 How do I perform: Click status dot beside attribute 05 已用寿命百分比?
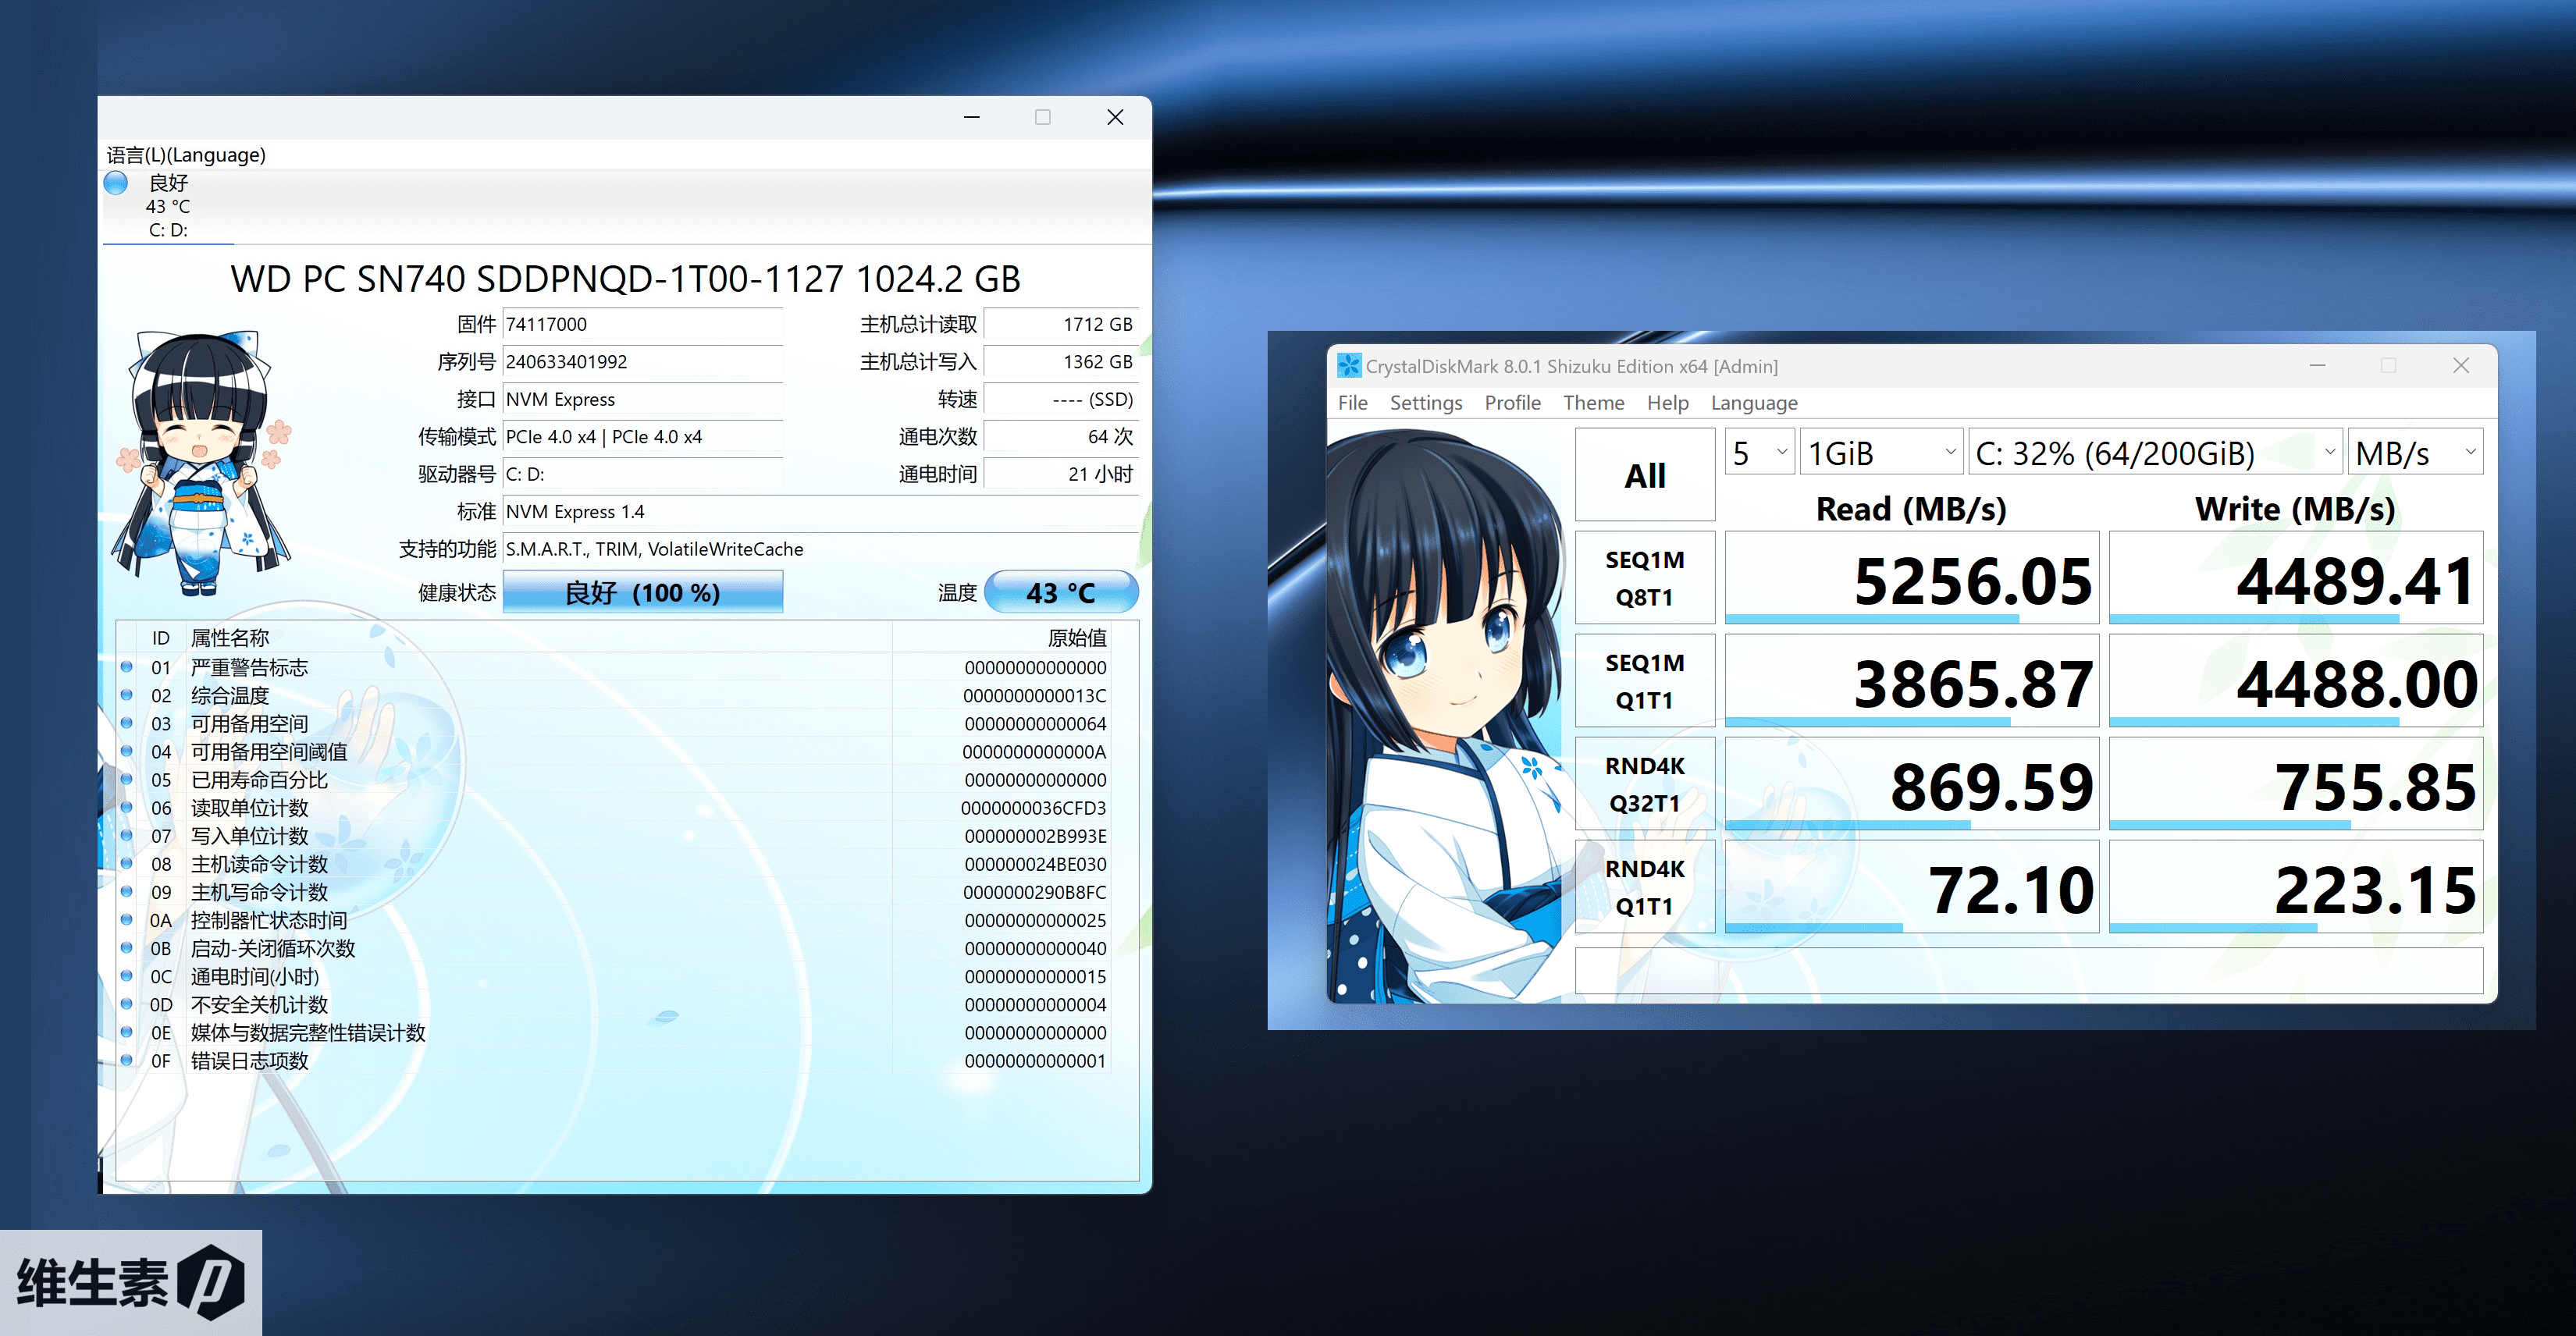[127, 779]
